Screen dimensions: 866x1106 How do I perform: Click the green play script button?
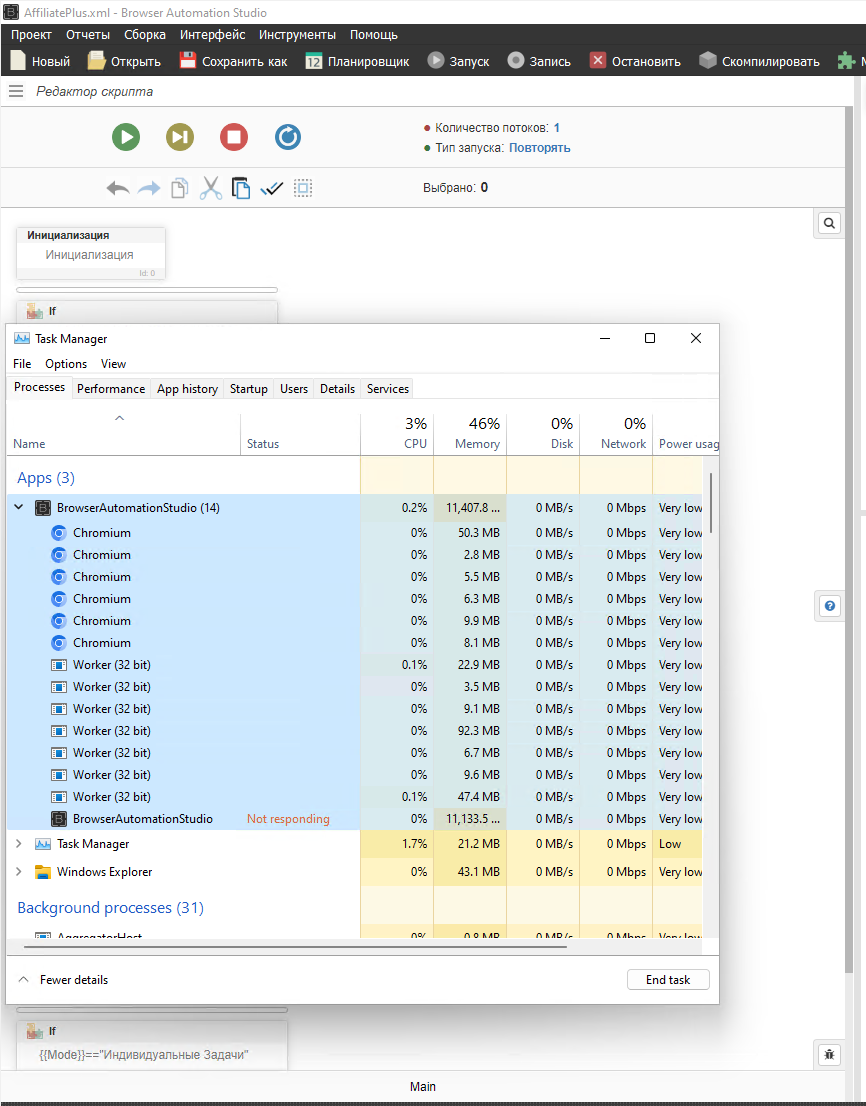(x=126, y=137)
